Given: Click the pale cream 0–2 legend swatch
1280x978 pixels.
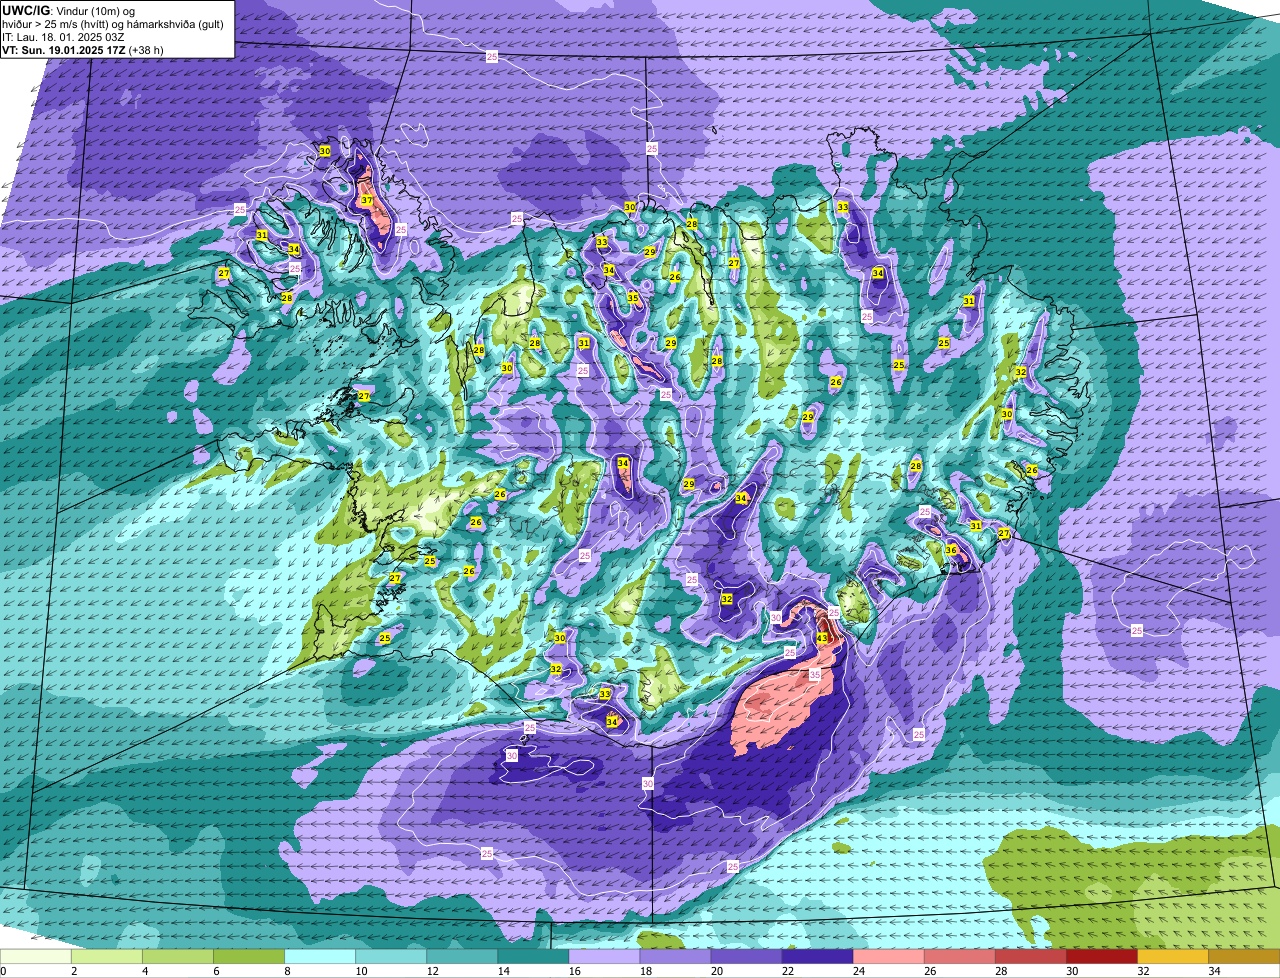Looking at the screenshot, I should pos(36,956).
